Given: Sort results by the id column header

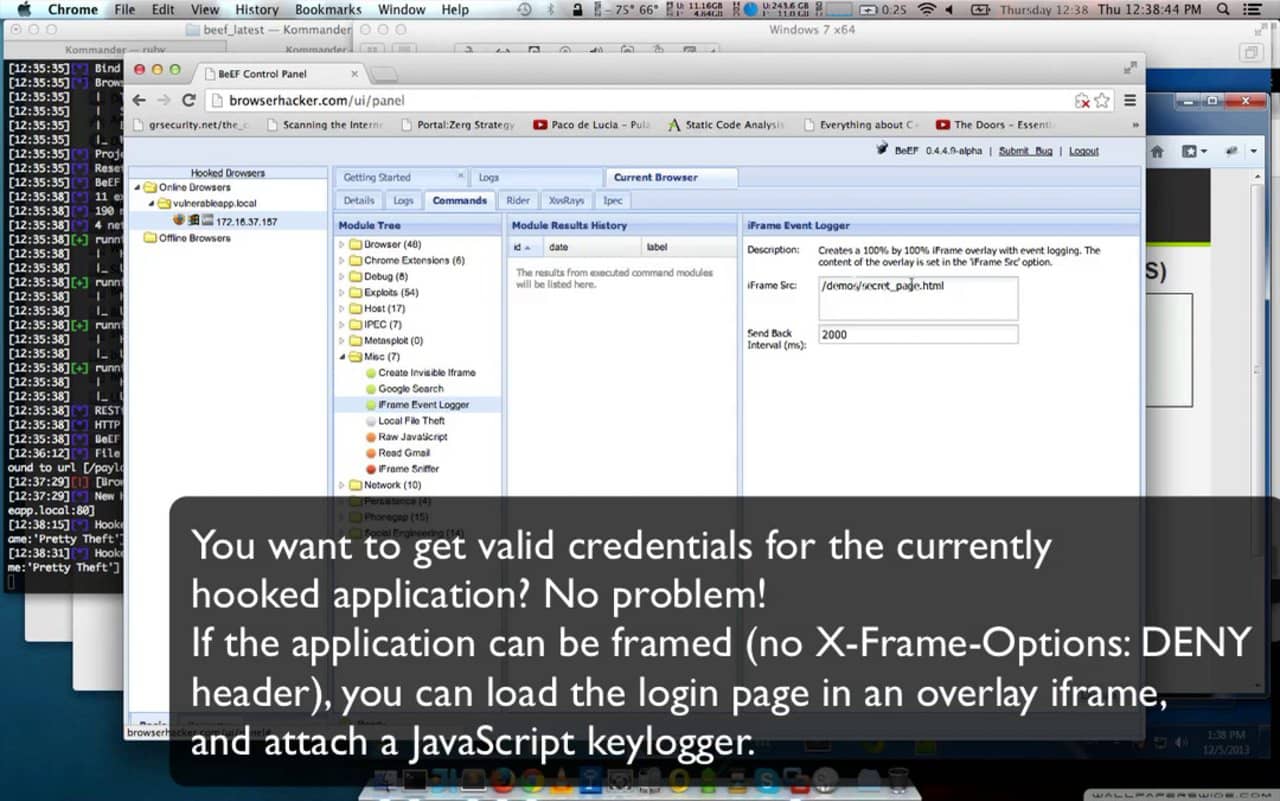Looking at the screenshot, I should click(525, 247).
